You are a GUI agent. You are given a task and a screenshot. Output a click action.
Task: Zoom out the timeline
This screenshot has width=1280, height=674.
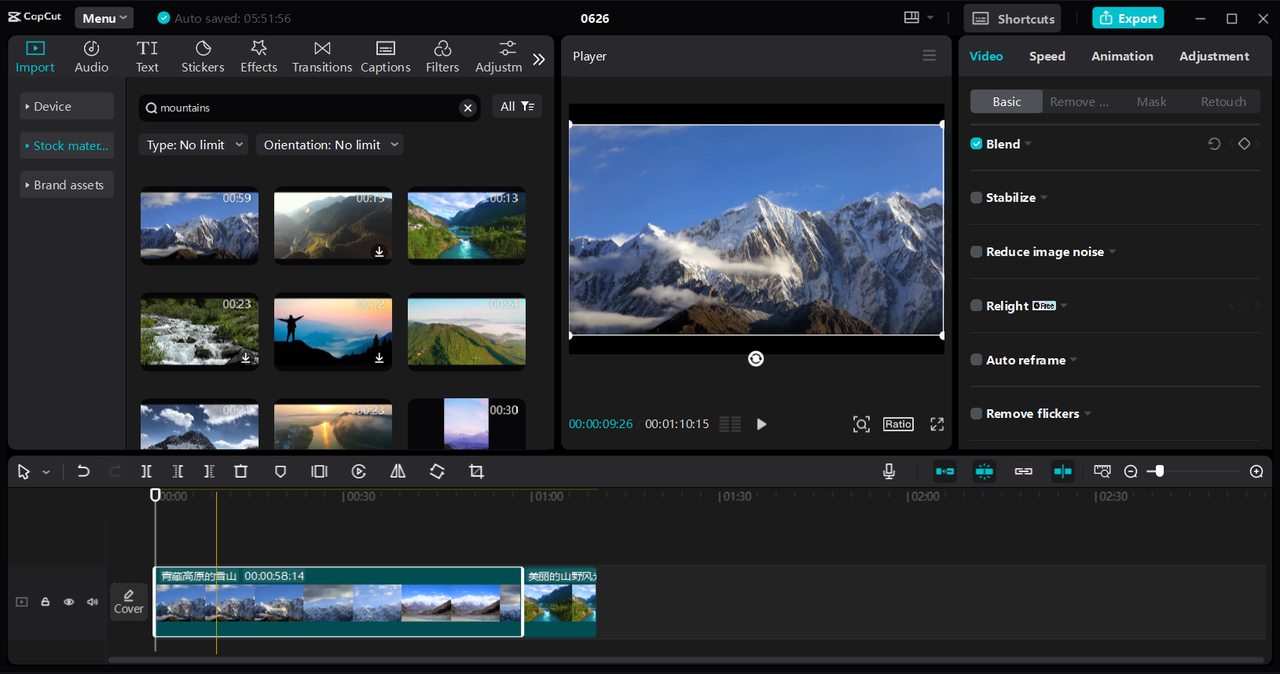pyautogui.click(x=1131, y=471)
